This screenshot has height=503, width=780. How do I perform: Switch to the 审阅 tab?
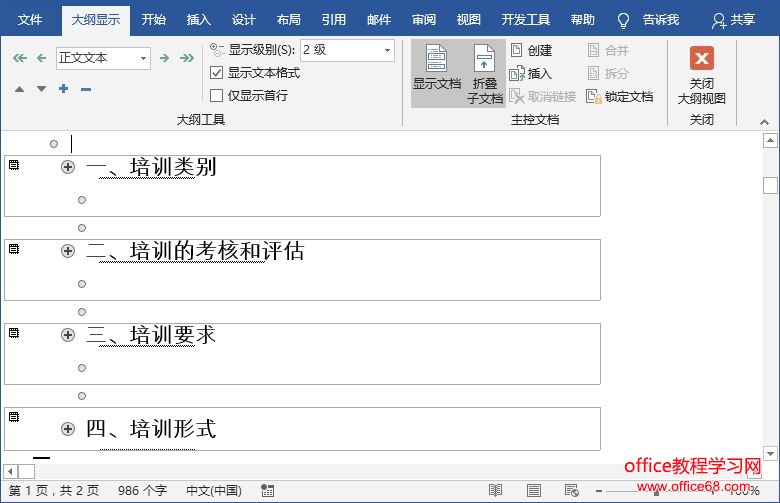pyautogui.click(x=424, y=20)
